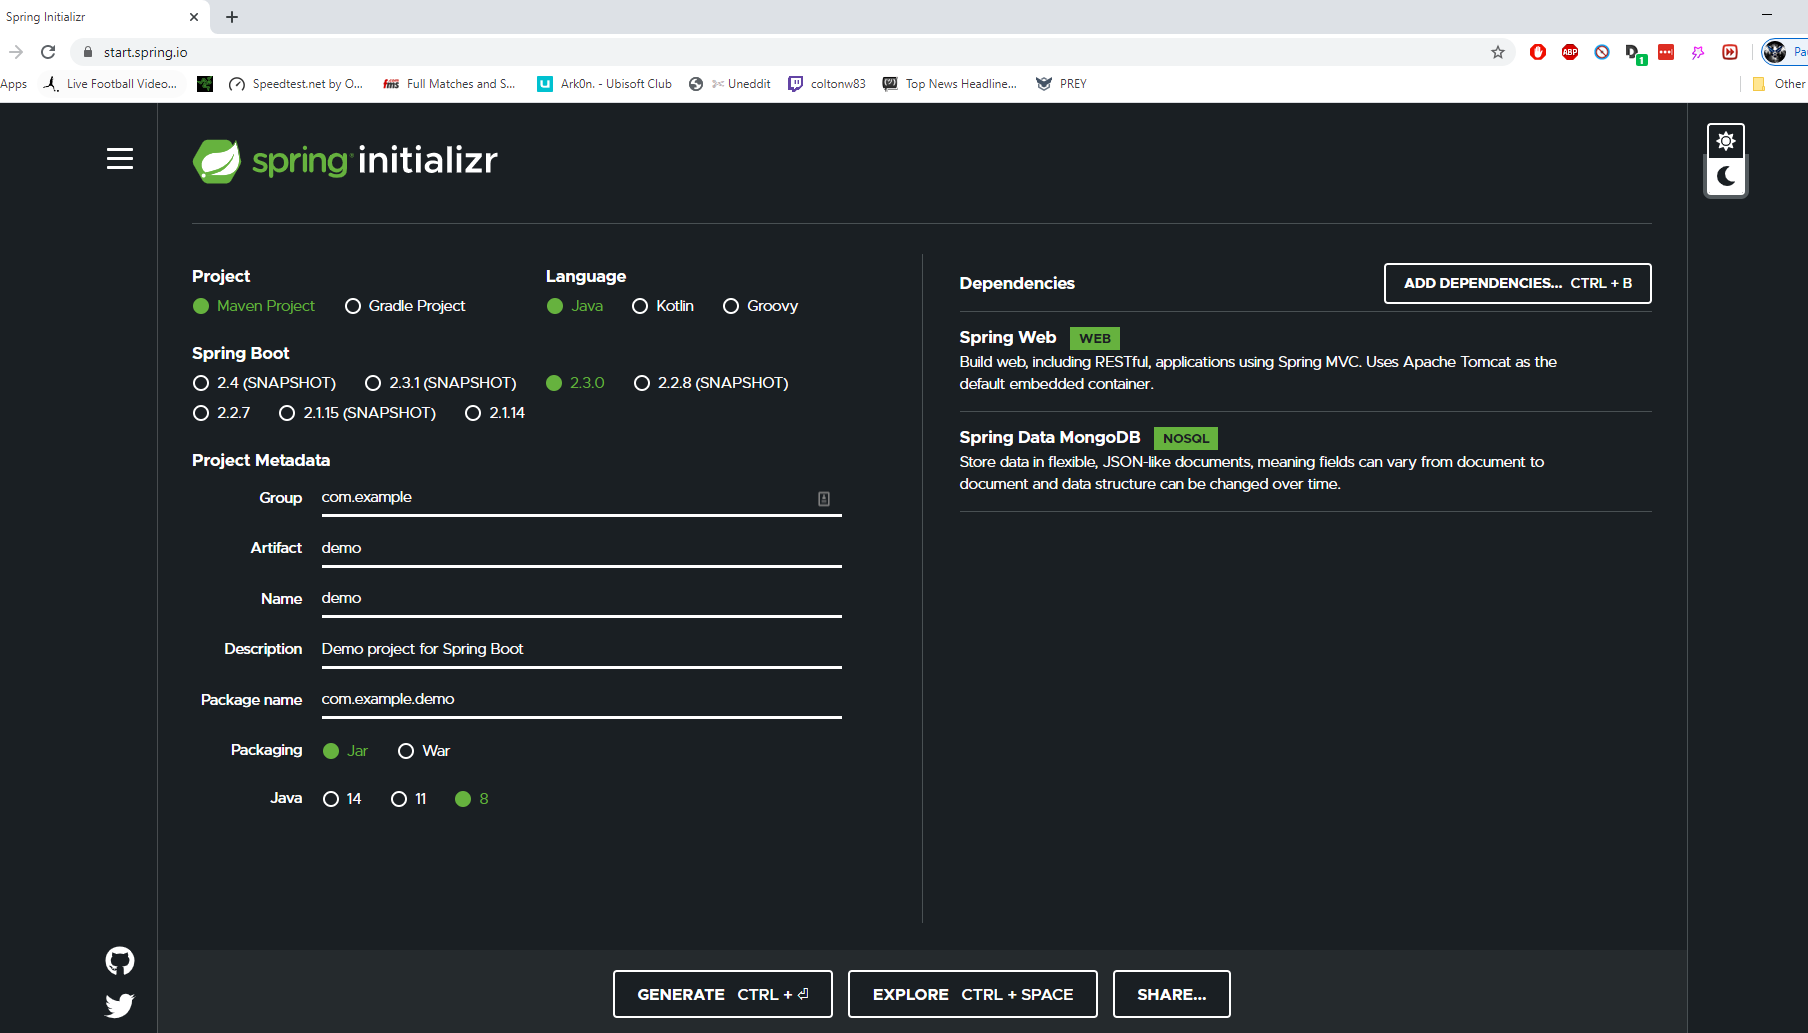Bookmark this page with star icon
1808x1033 pixels.
(x=1497, y=52)
